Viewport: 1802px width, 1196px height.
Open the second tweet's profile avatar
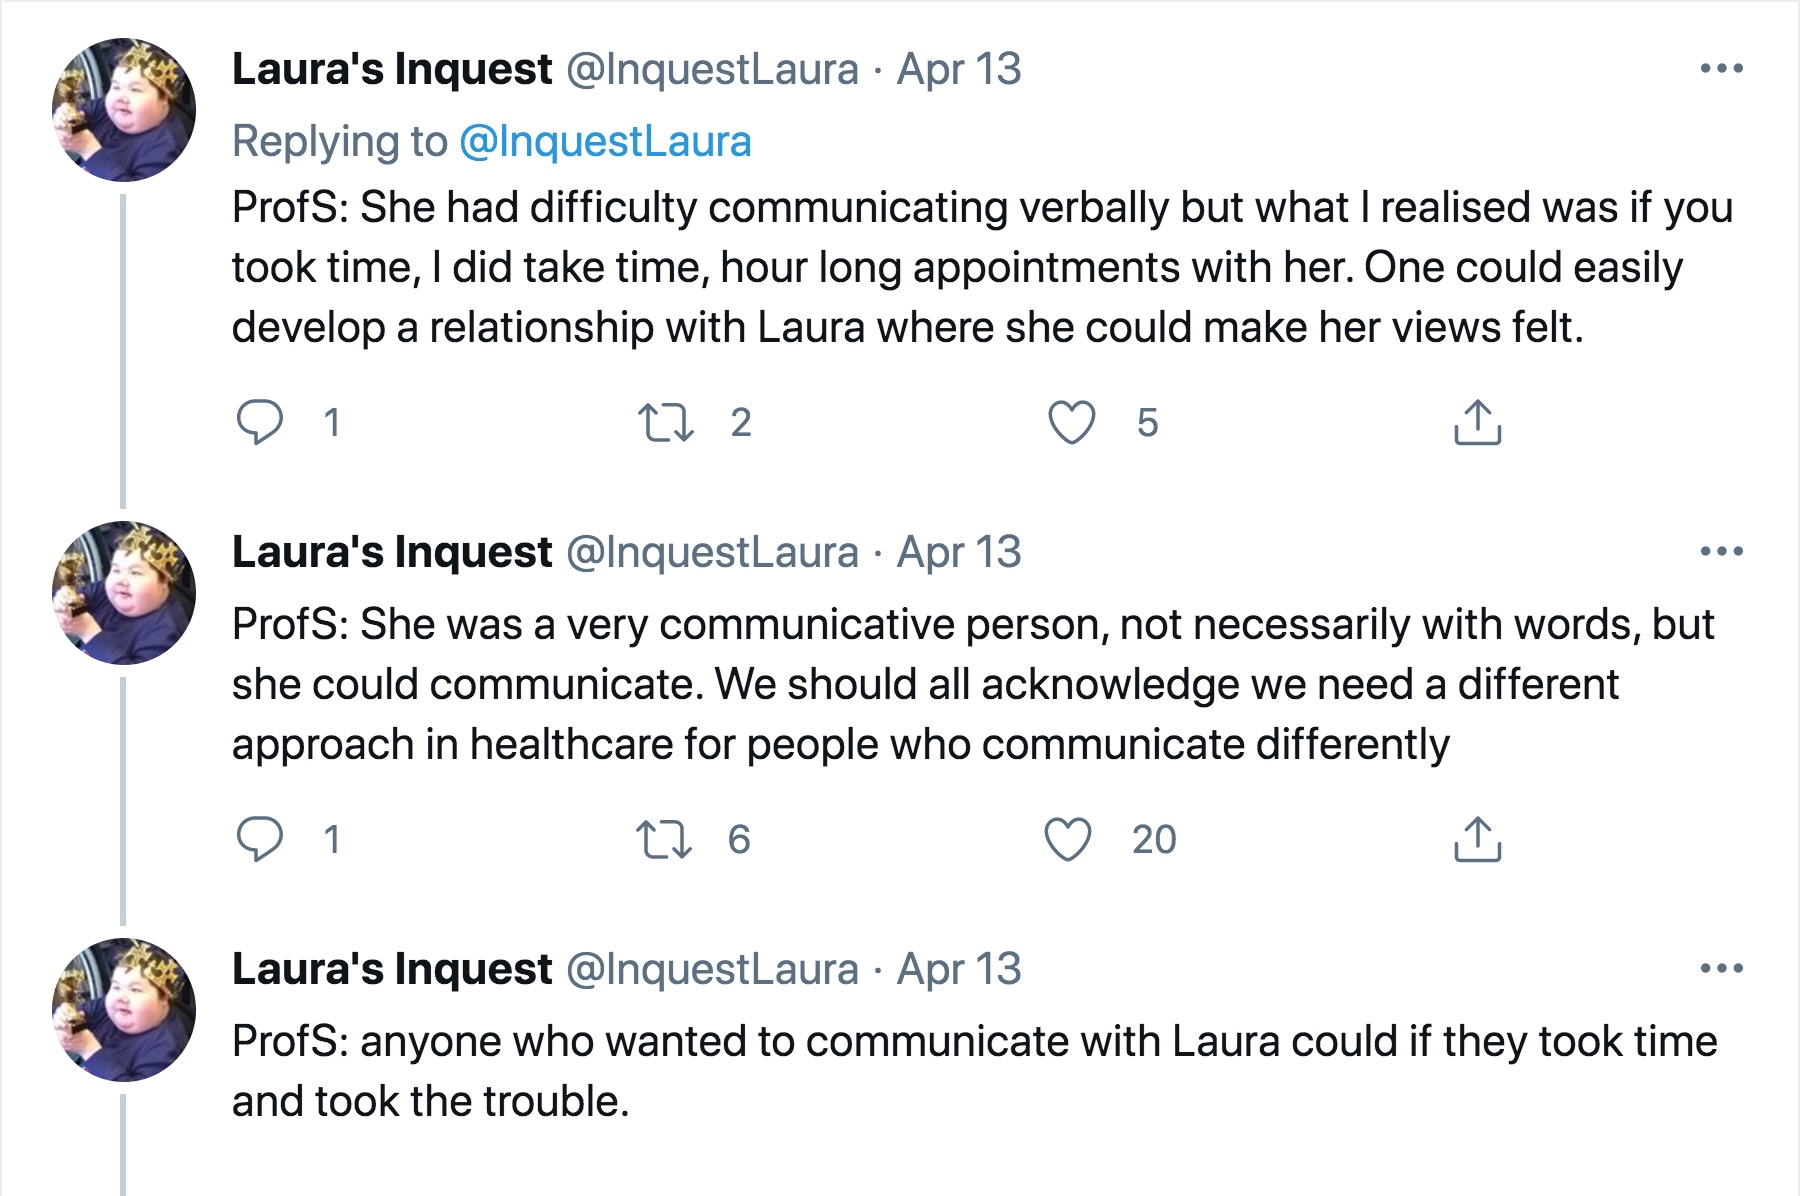tap(124, 592)
